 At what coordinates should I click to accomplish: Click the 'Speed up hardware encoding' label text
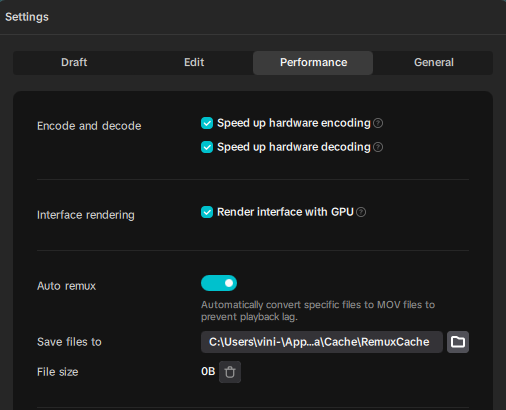[294, 123]
